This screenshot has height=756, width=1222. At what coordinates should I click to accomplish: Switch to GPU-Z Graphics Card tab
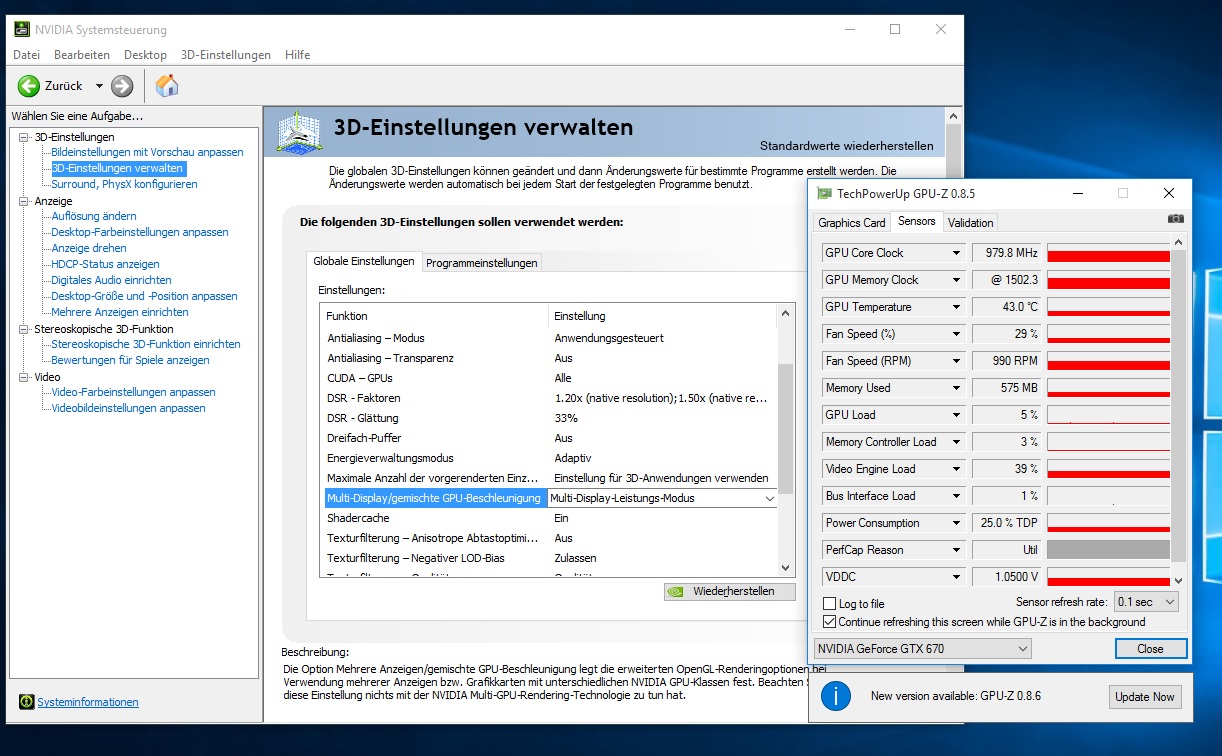pos(852,223)
